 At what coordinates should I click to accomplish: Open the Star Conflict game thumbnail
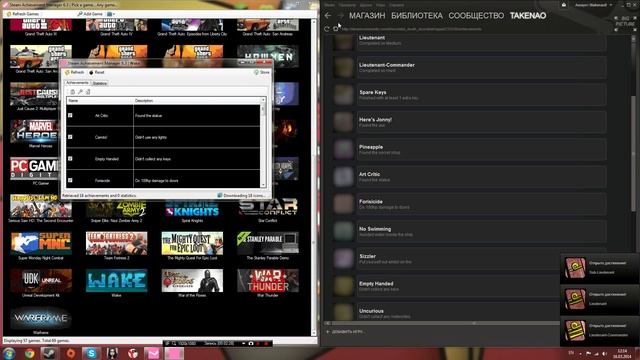click(x=268, y=208)
